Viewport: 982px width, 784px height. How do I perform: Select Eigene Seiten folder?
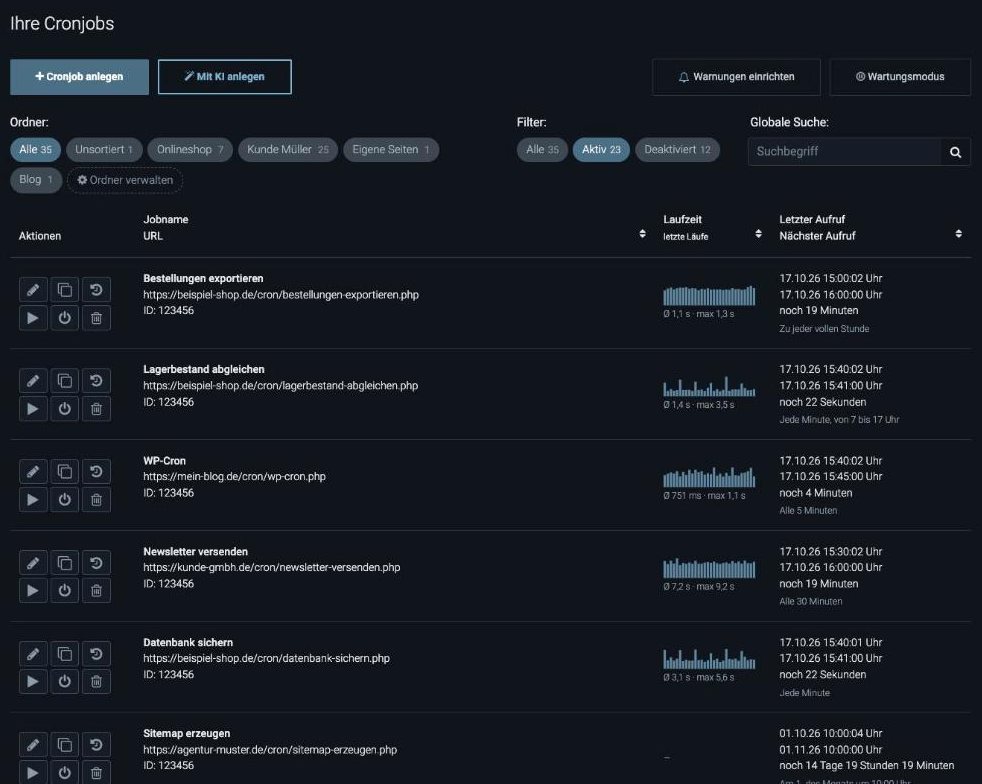(x=391, y=150)
